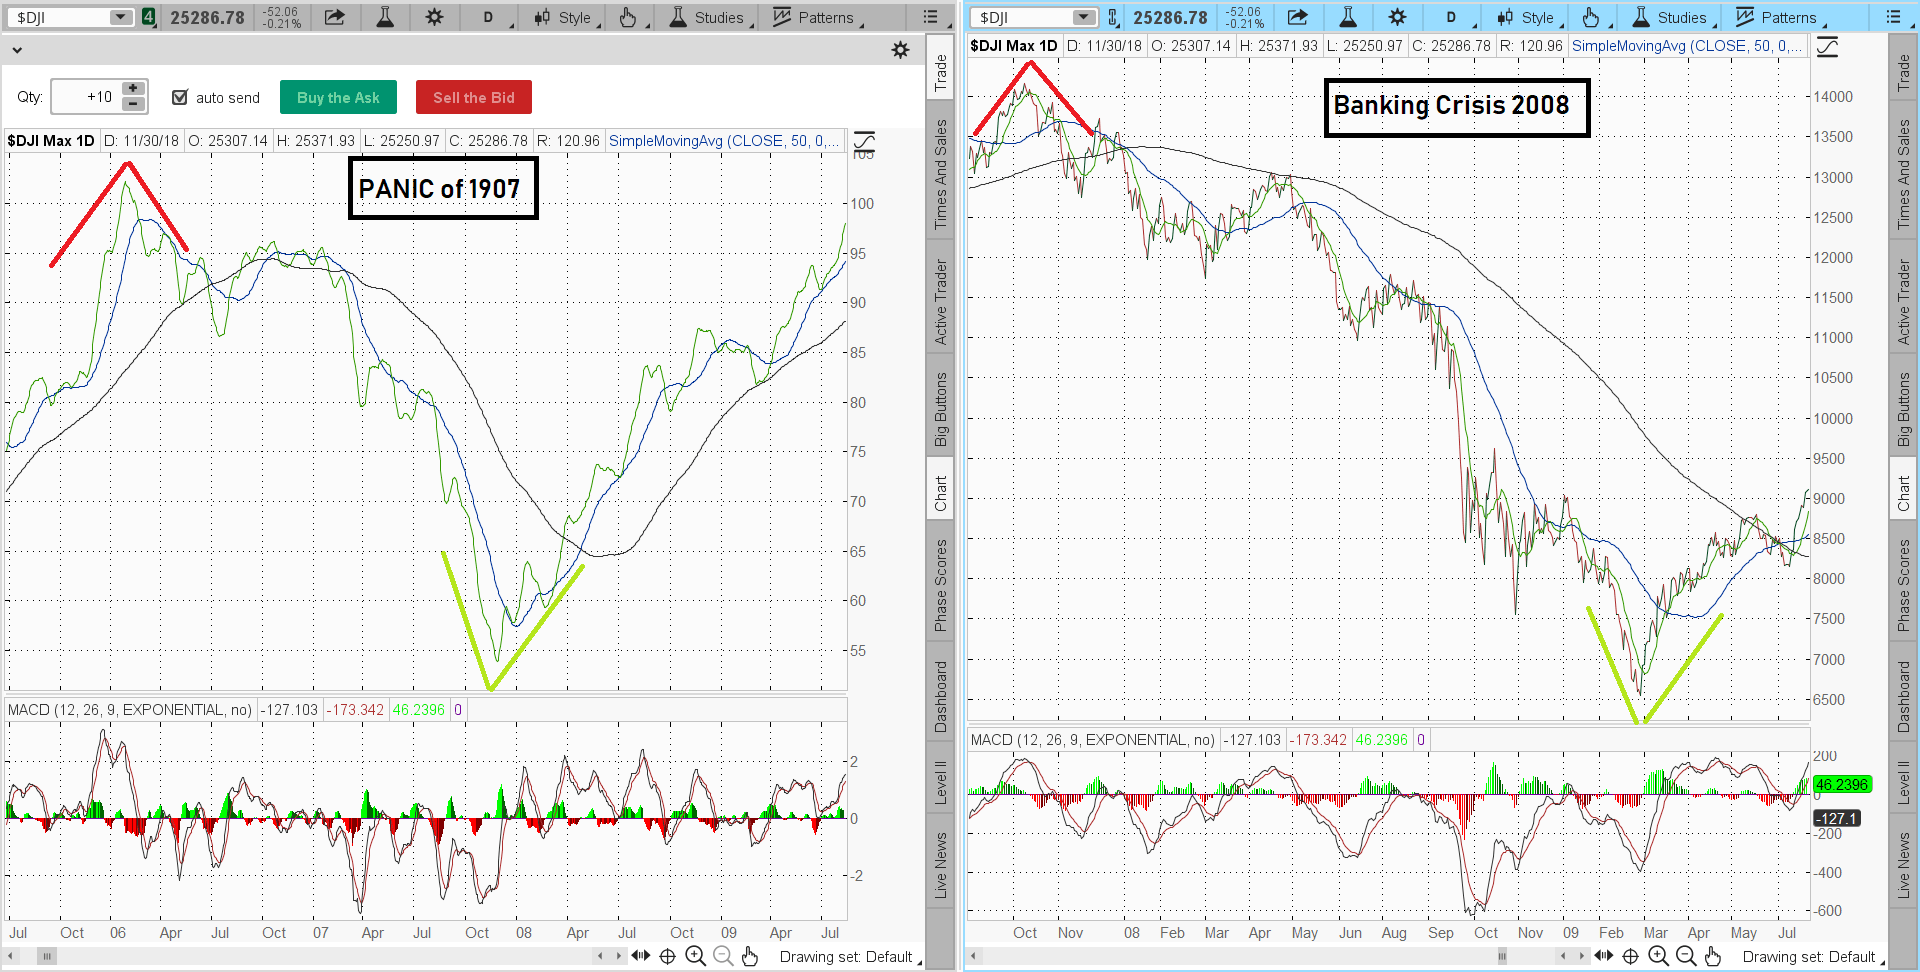Click the green link number 4 icon
1920x972 pixels.
[148, 17]
